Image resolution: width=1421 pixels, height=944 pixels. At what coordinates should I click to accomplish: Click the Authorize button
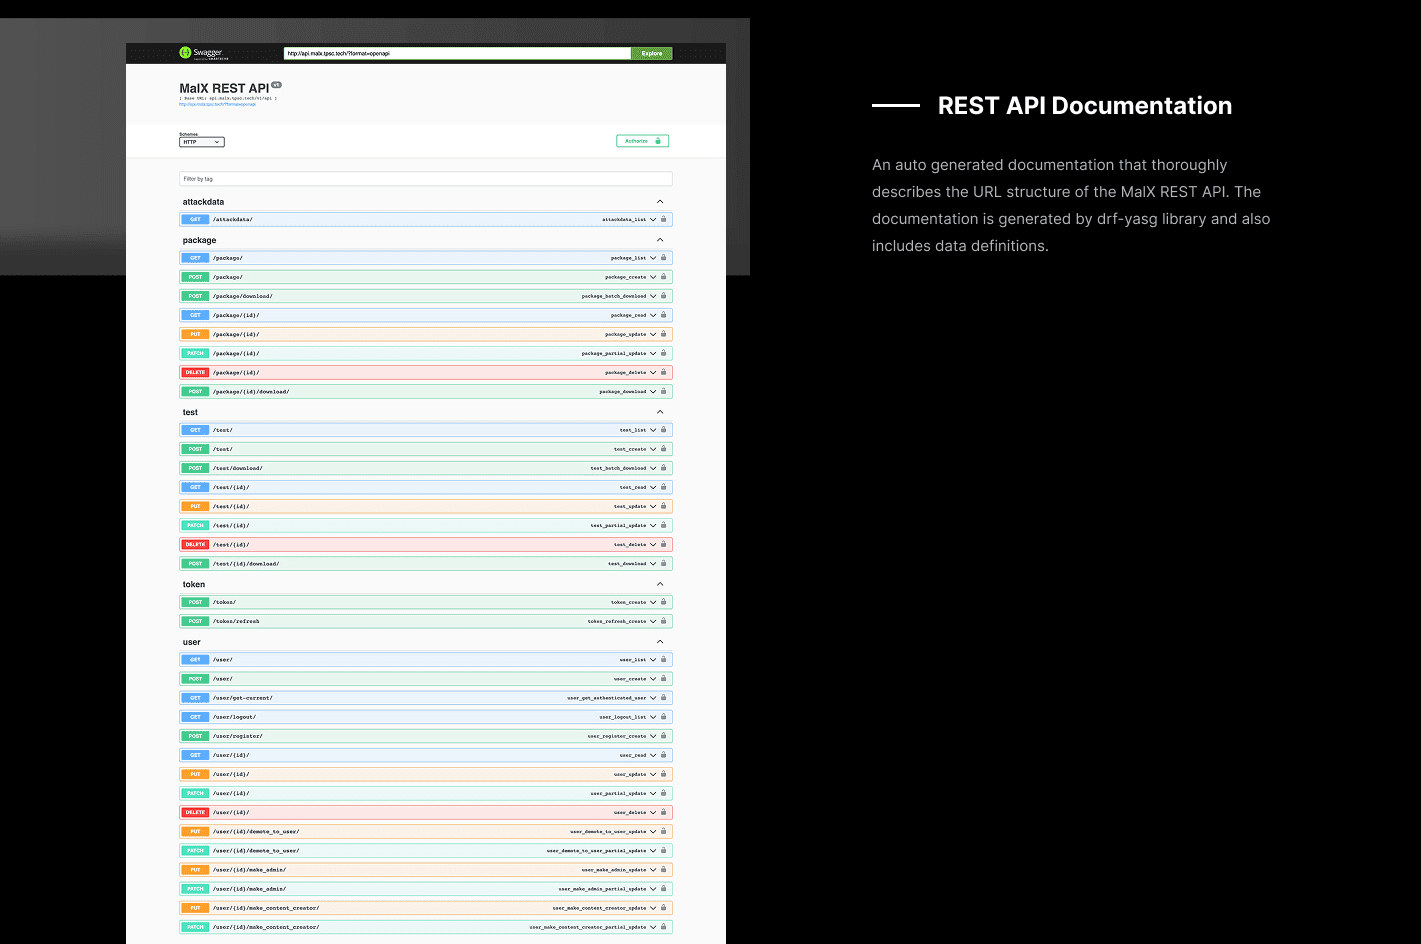[642, 141]
